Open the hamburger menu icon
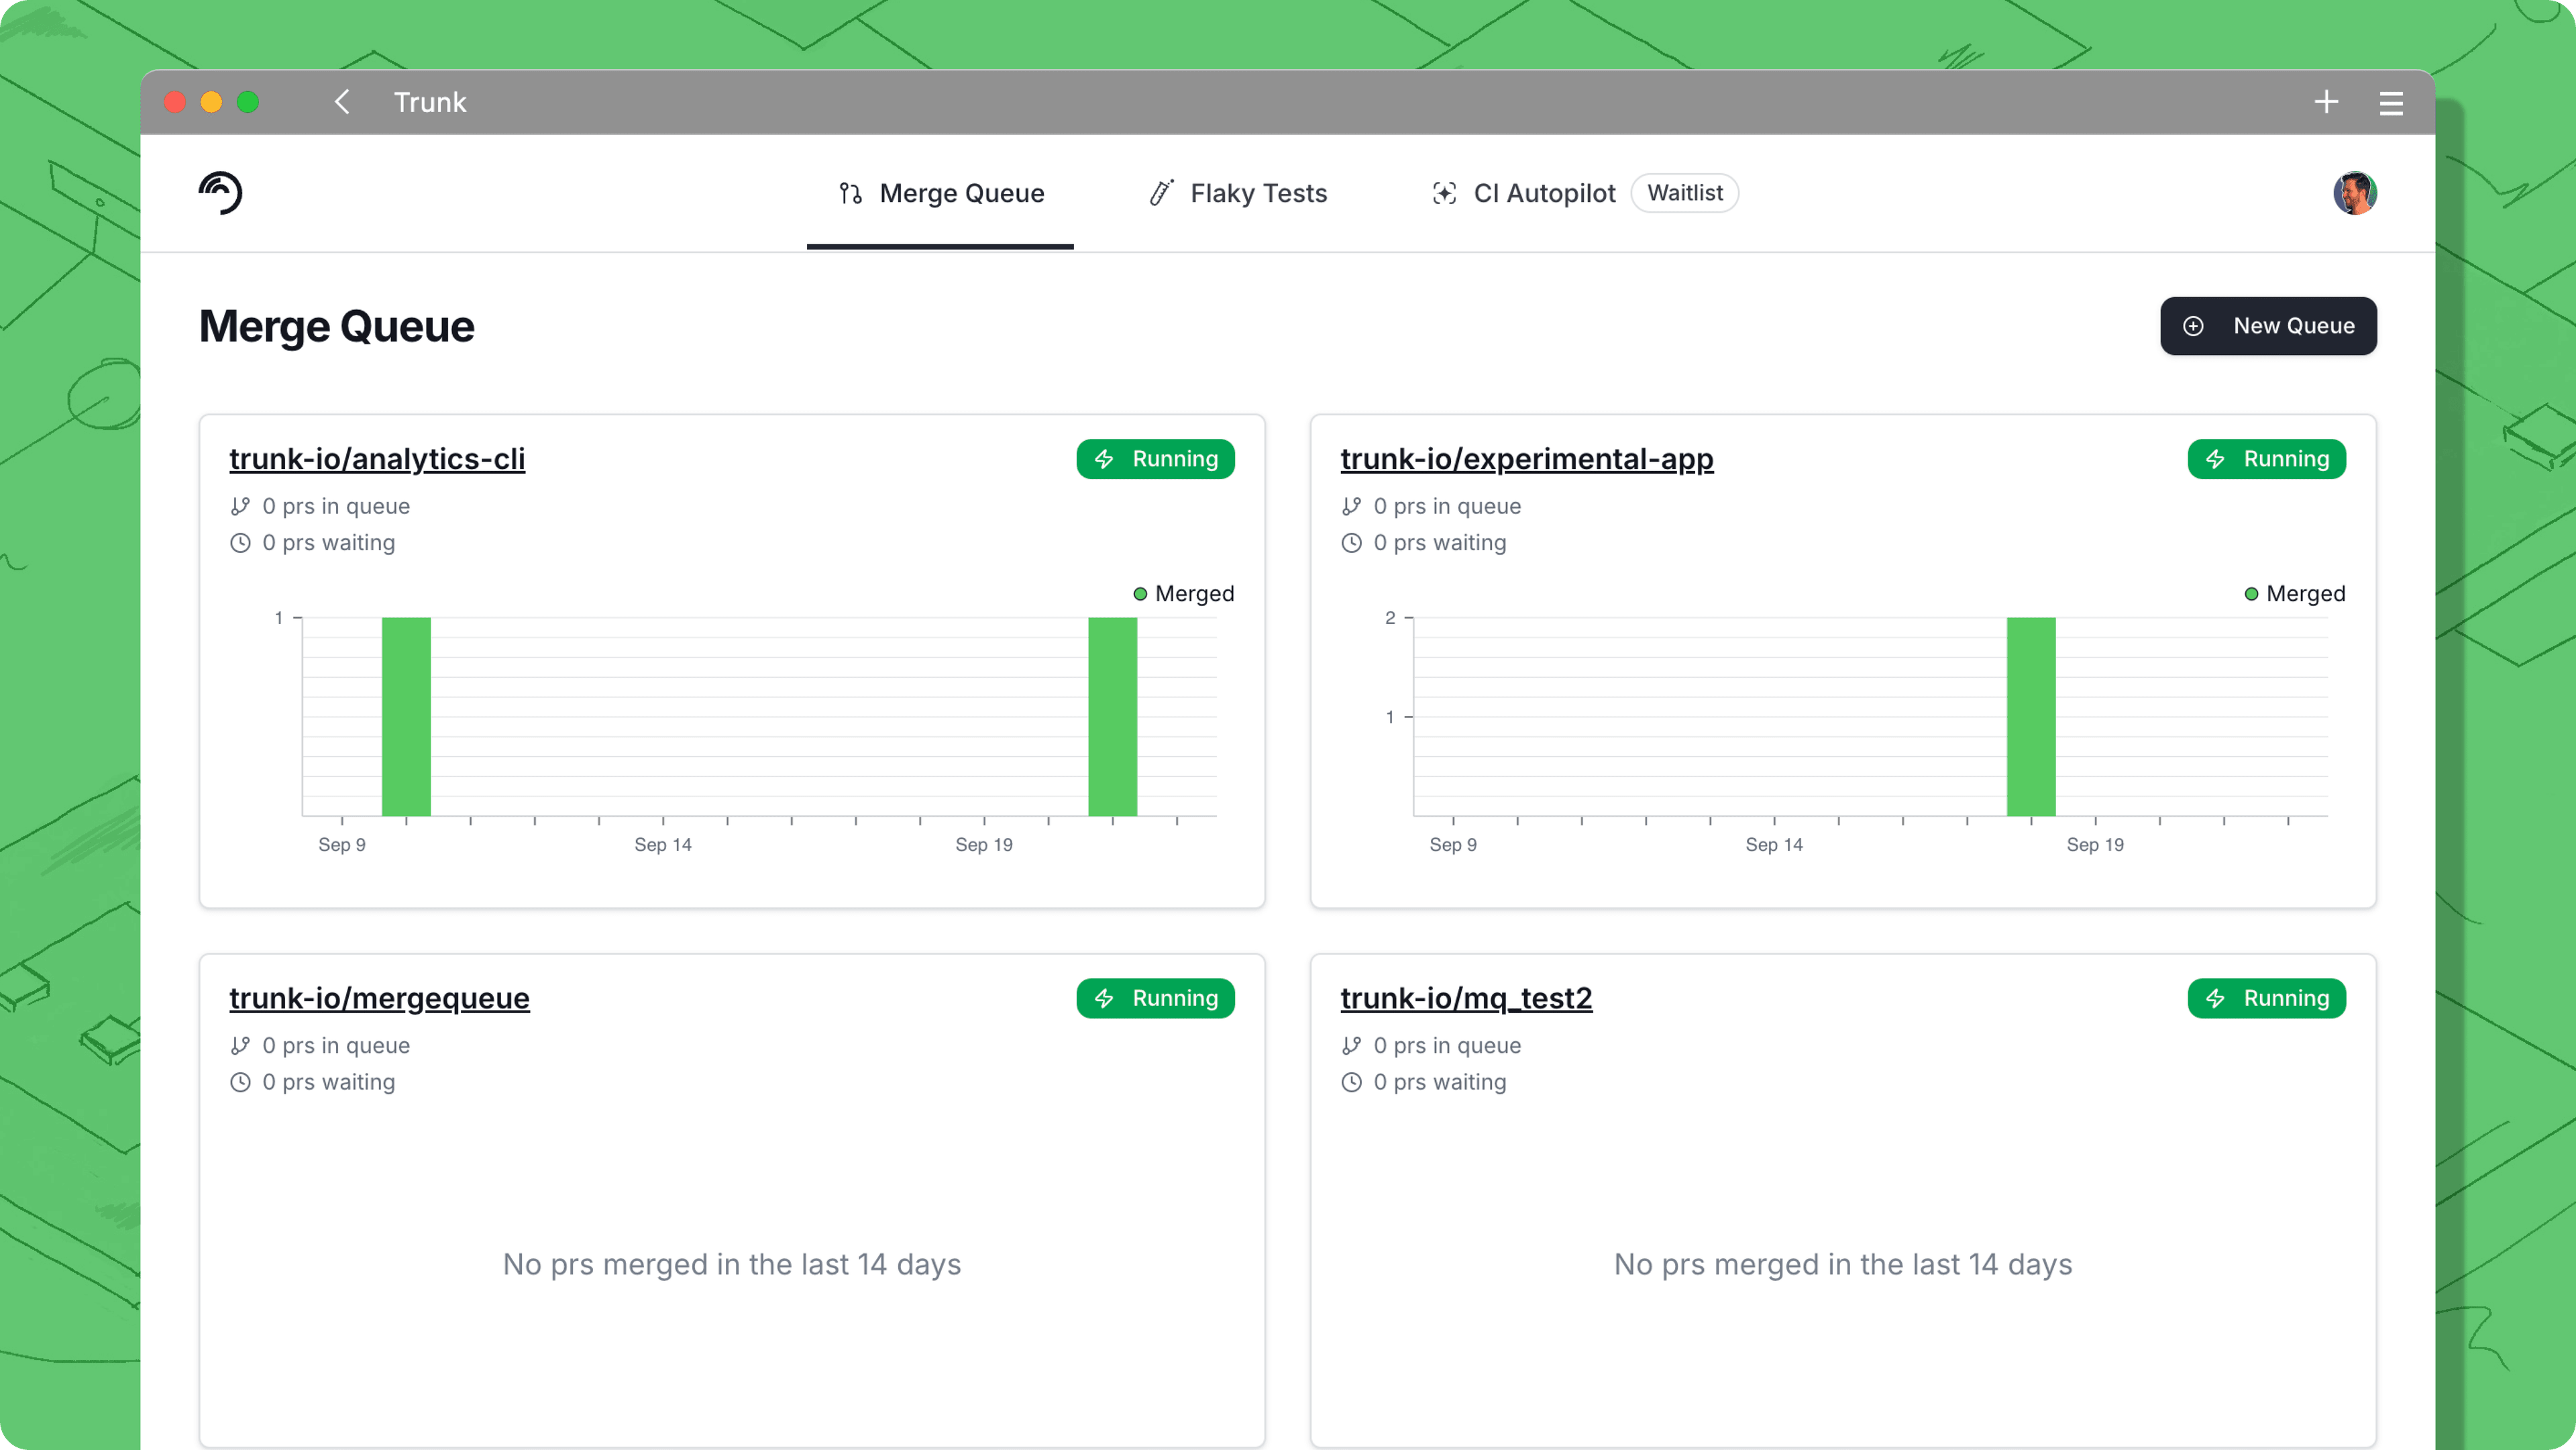Viewport: 2576px width, 1450px height. [x=2391, y=103]
